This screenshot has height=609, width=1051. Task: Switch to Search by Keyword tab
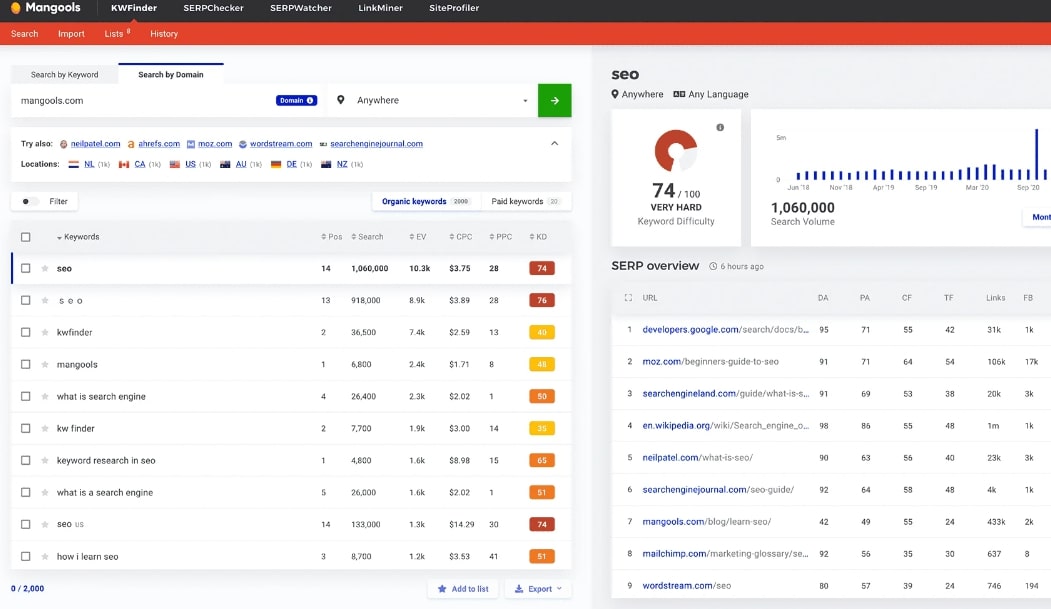64,74
